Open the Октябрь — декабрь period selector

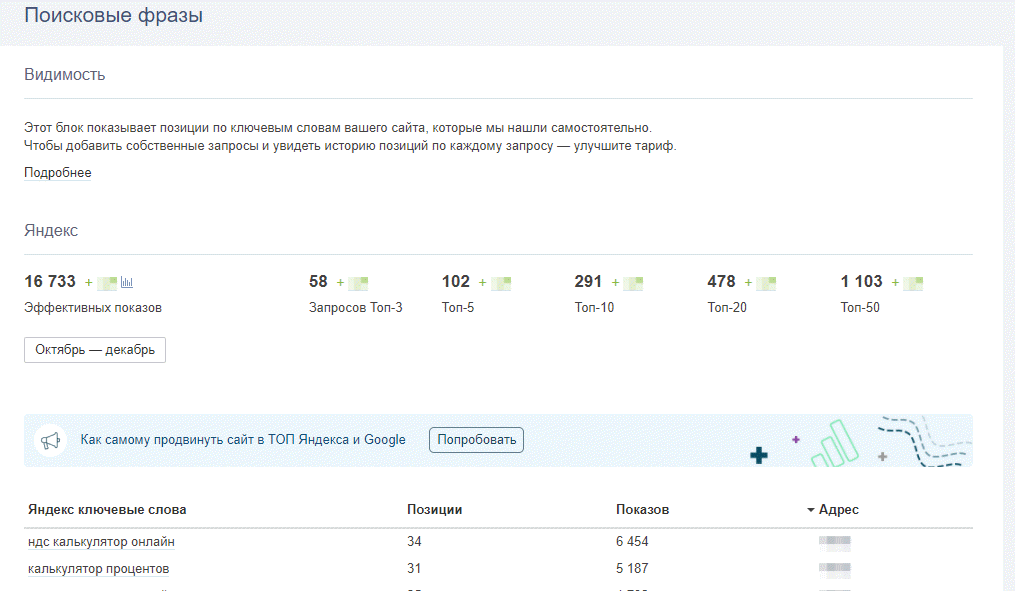click(x=95, y=350)
